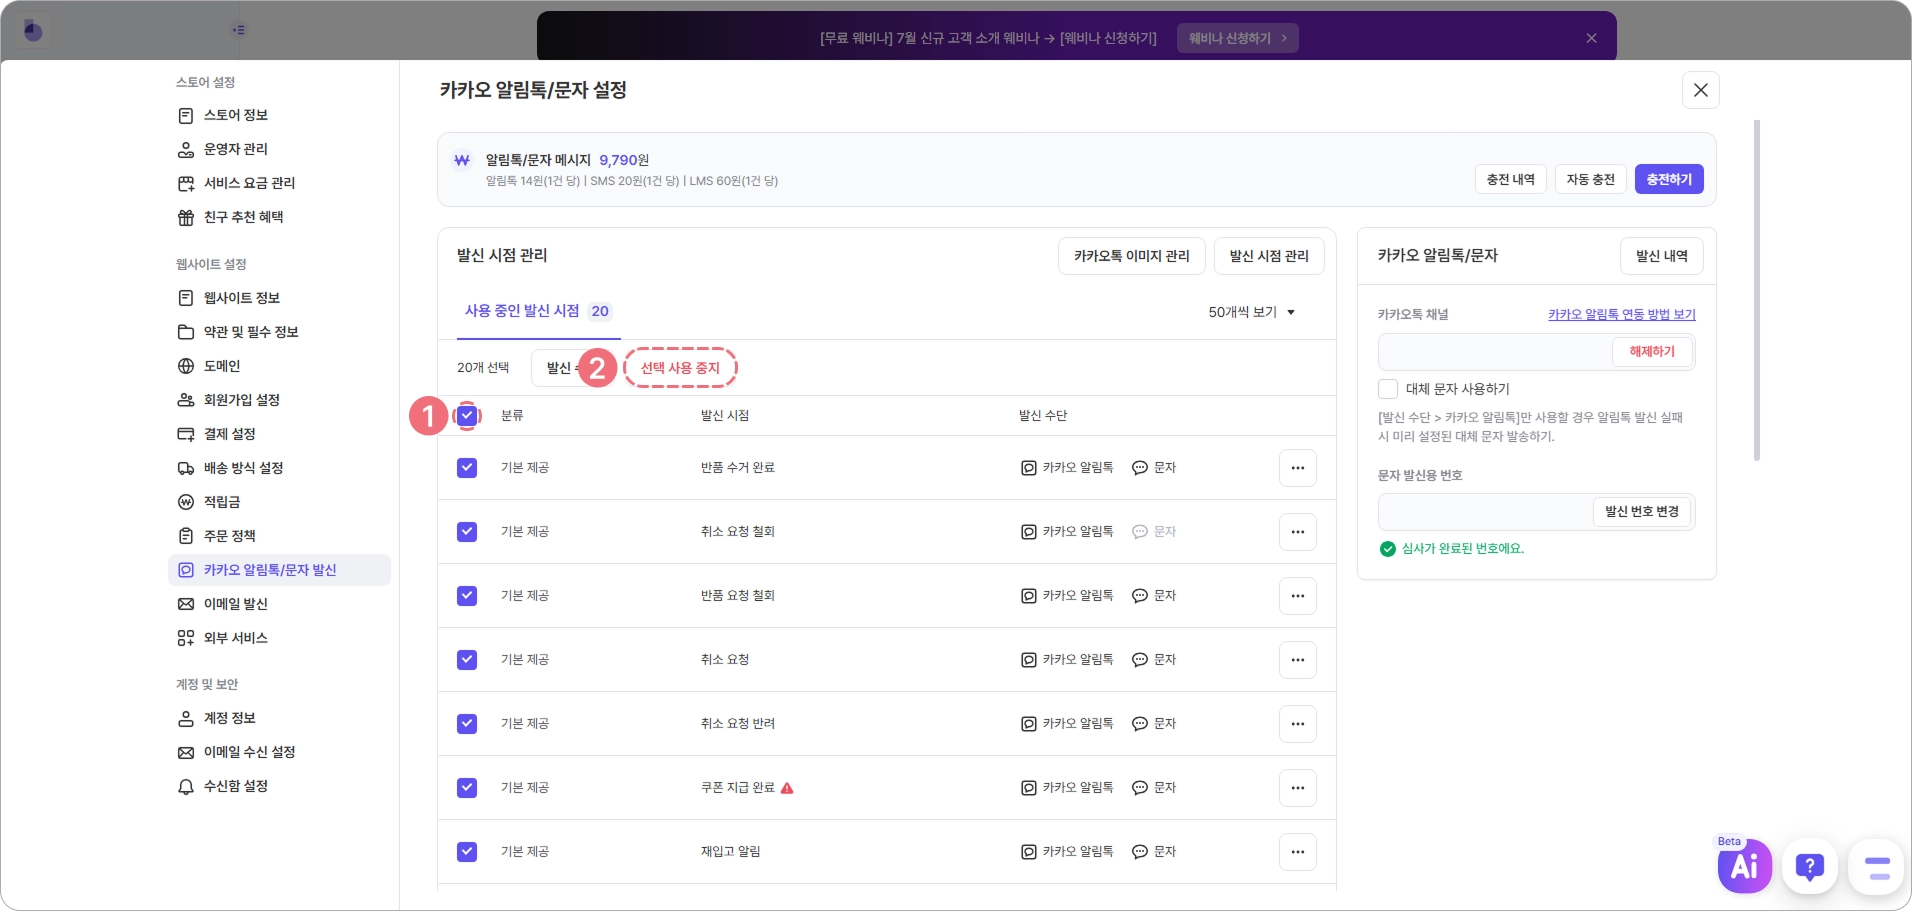Open the help question-mark chat icon
1912x911 pixels.
click(x=1810, y=866)
